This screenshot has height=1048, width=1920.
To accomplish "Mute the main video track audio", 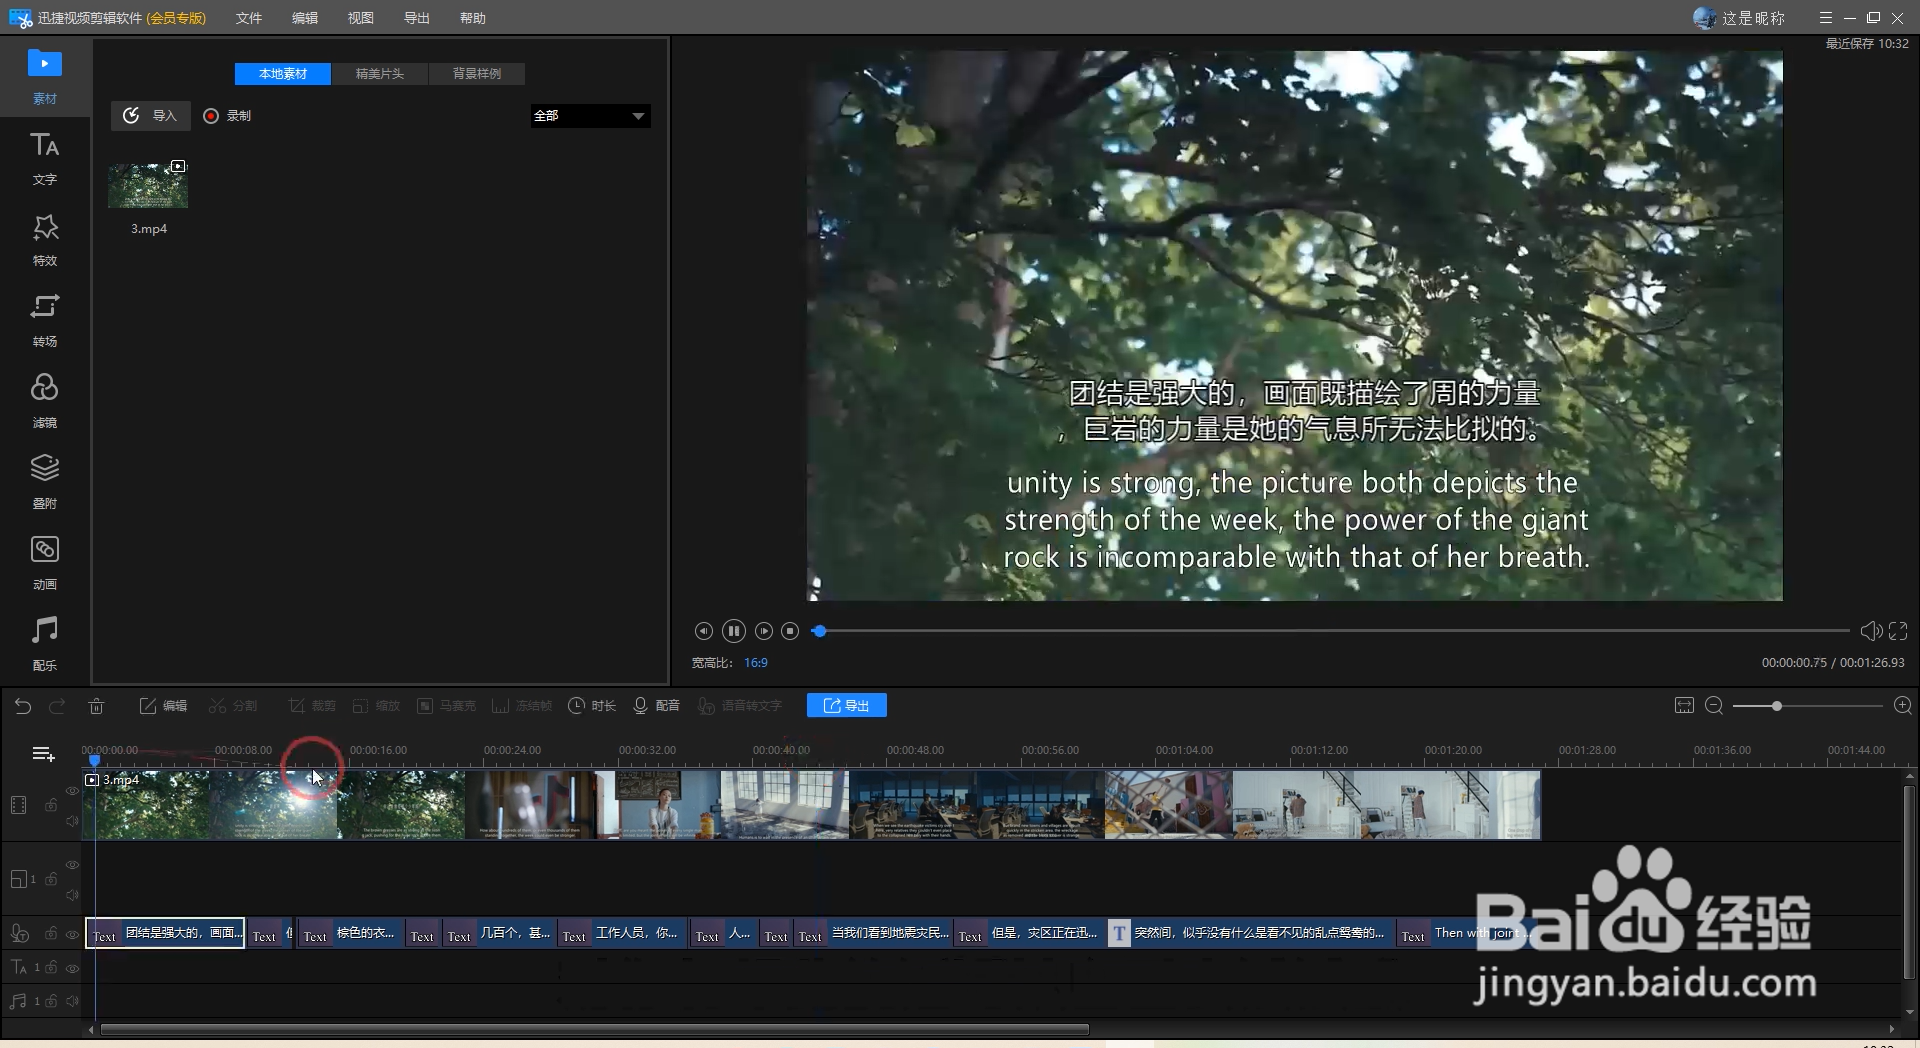I will [x=72, y=821].
